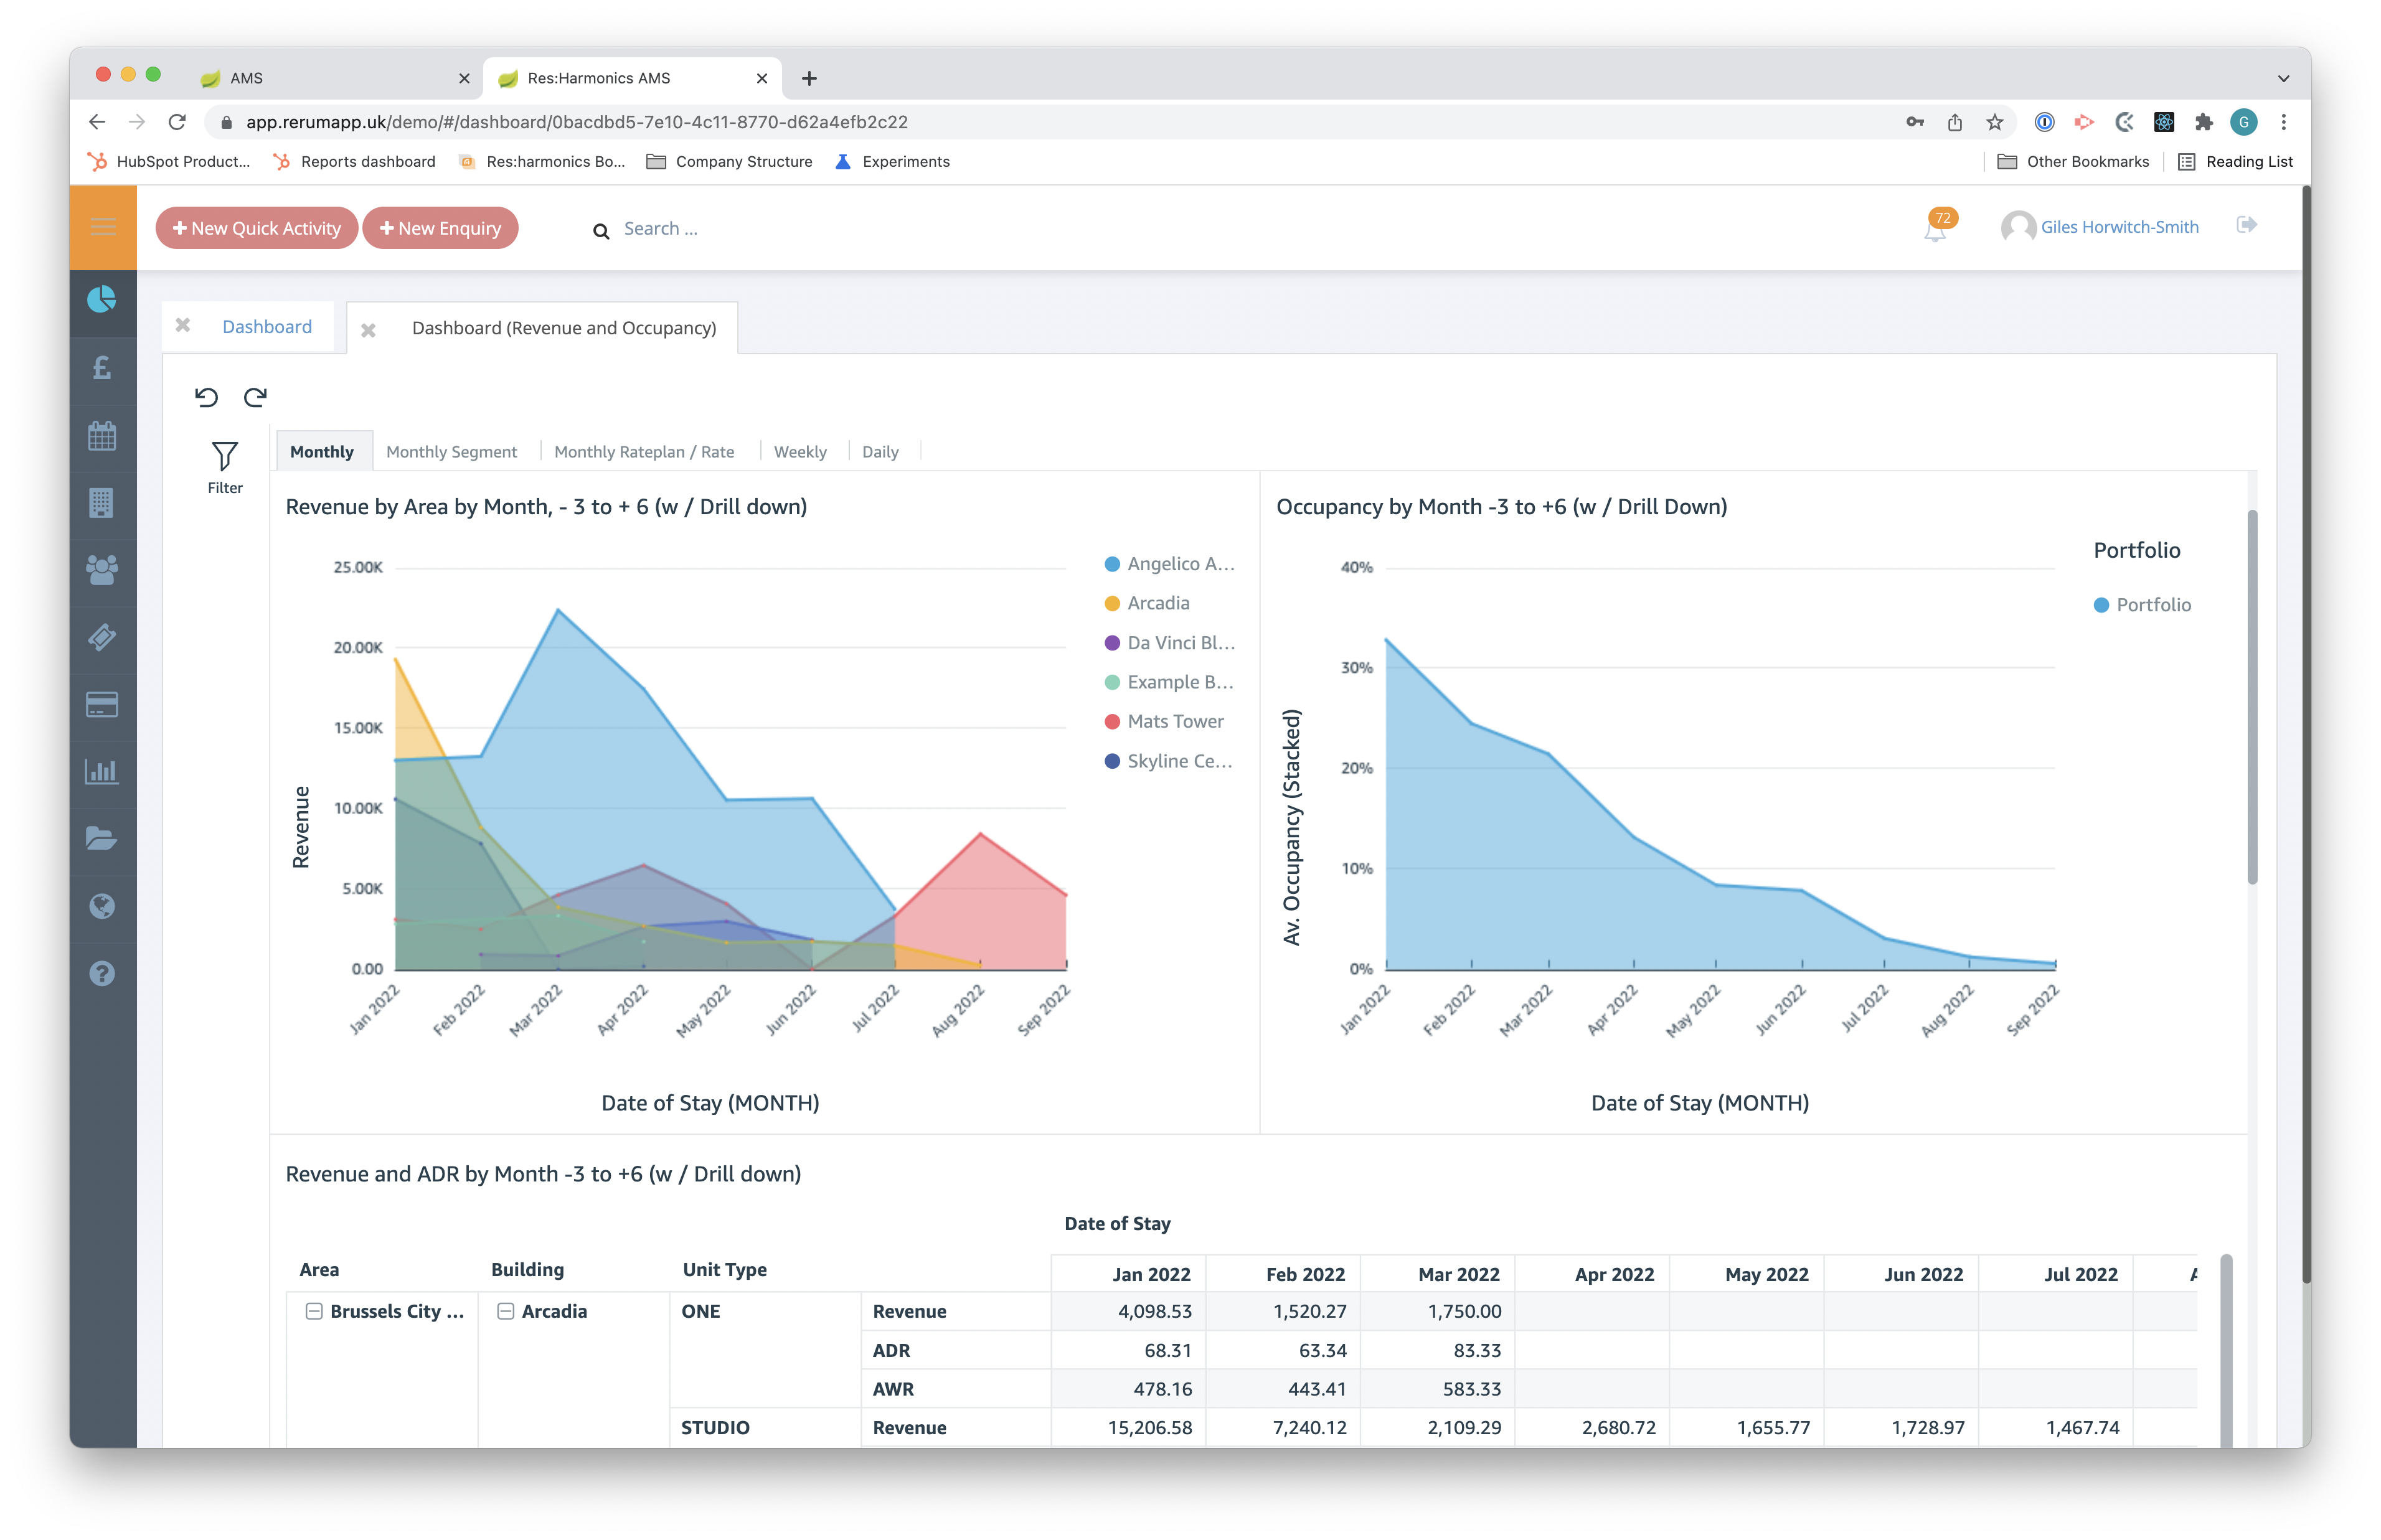
Task: Click the New Enquiry button
Action: click(440, 228)
